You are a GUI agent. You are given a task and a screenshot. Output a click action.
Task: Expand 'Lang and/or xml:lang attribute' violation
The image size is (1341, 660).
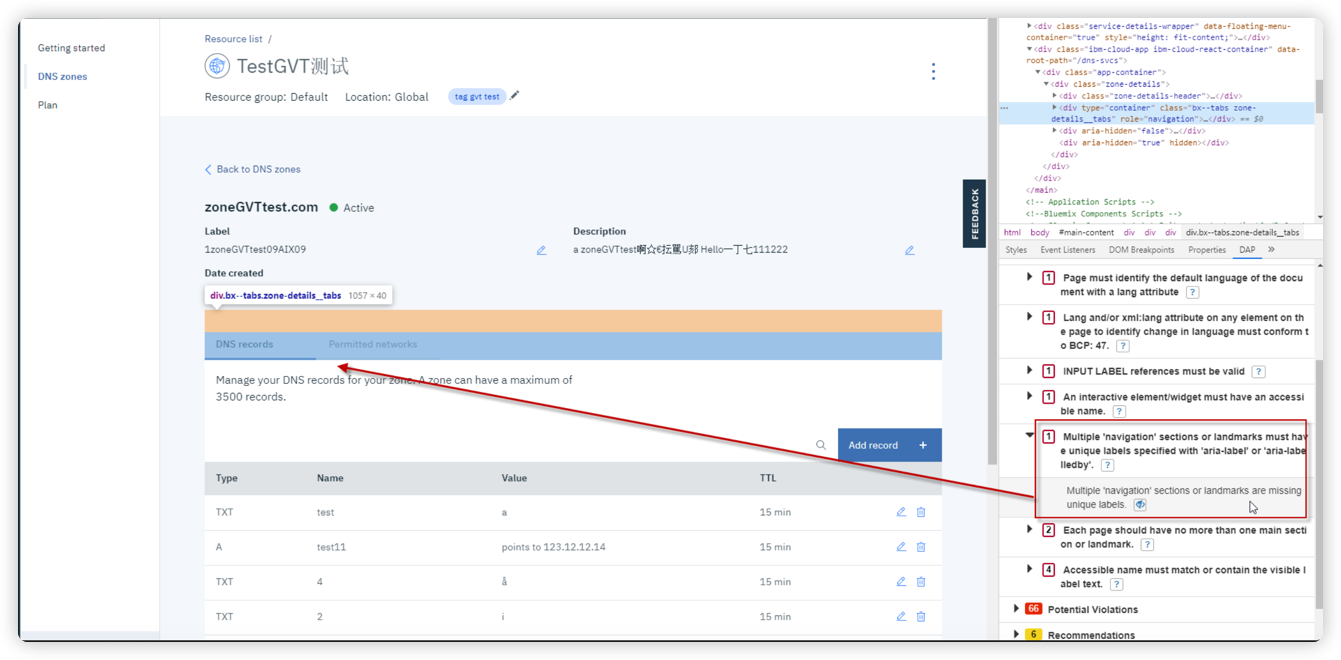coord(1029,317)
